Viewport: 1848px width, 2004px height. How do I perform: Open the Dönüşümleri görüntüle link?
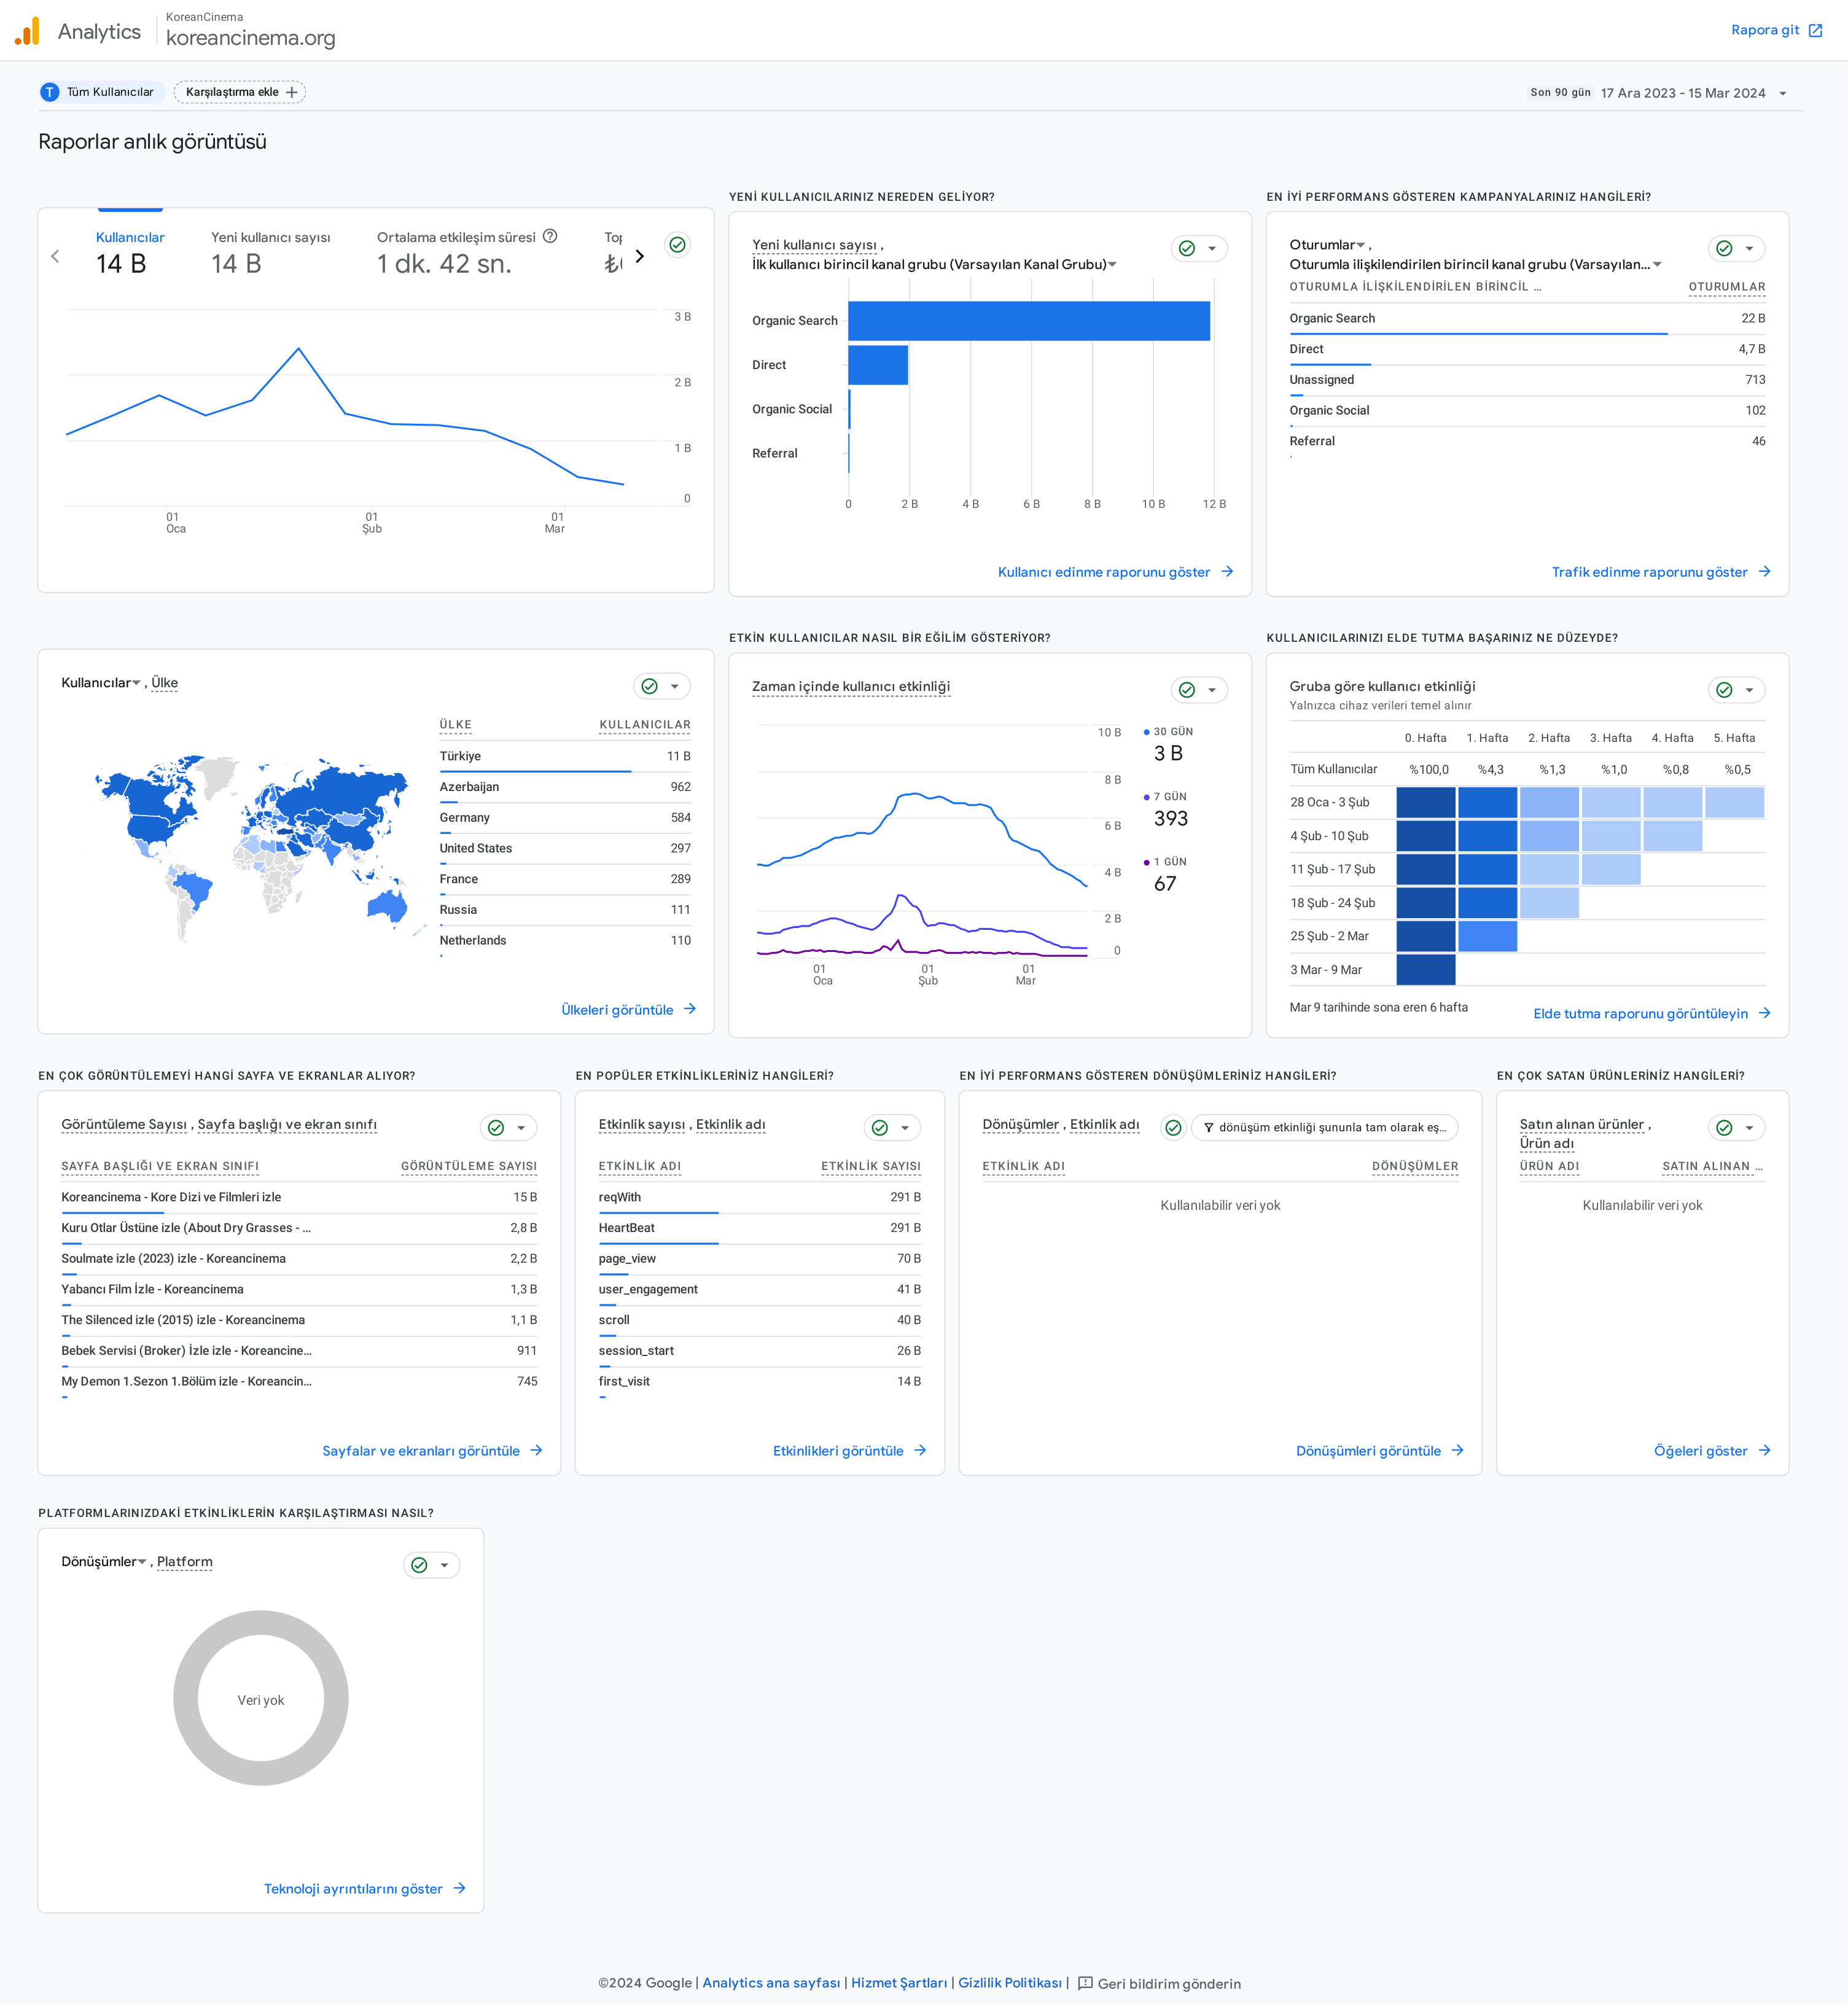[1379, 1450]
